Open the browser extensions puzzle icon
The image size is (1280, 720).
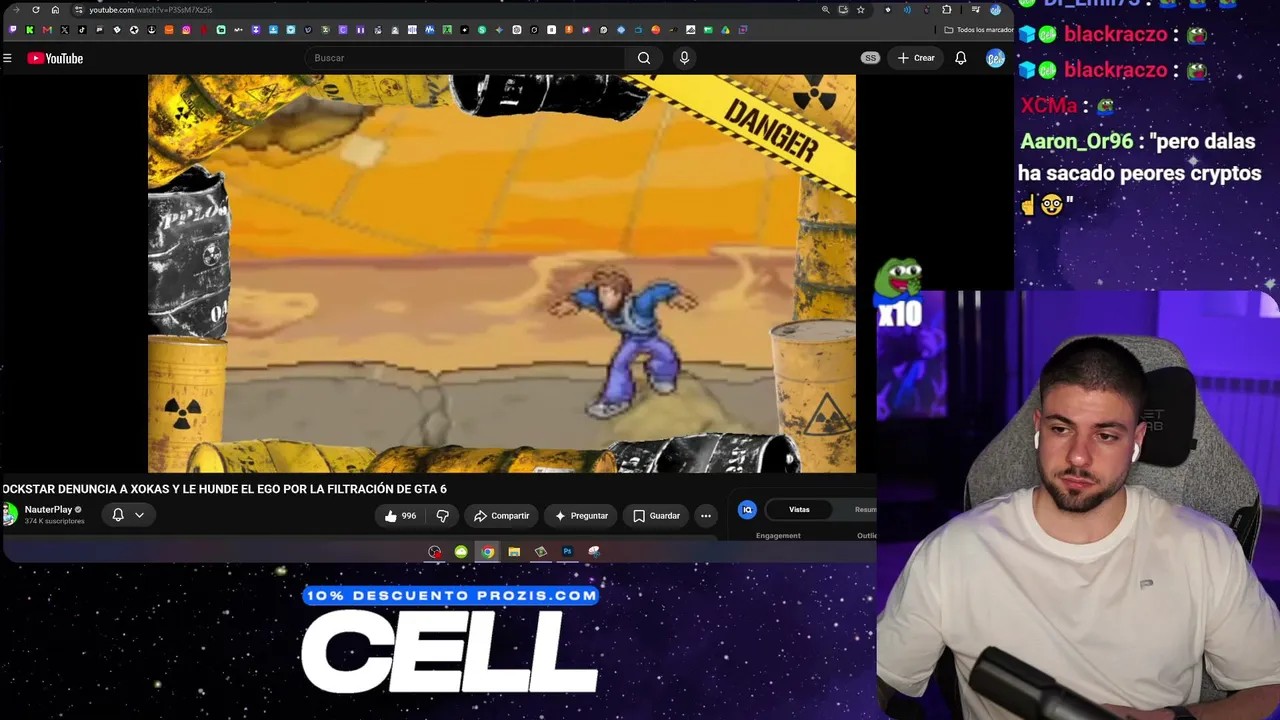[946, 10]
